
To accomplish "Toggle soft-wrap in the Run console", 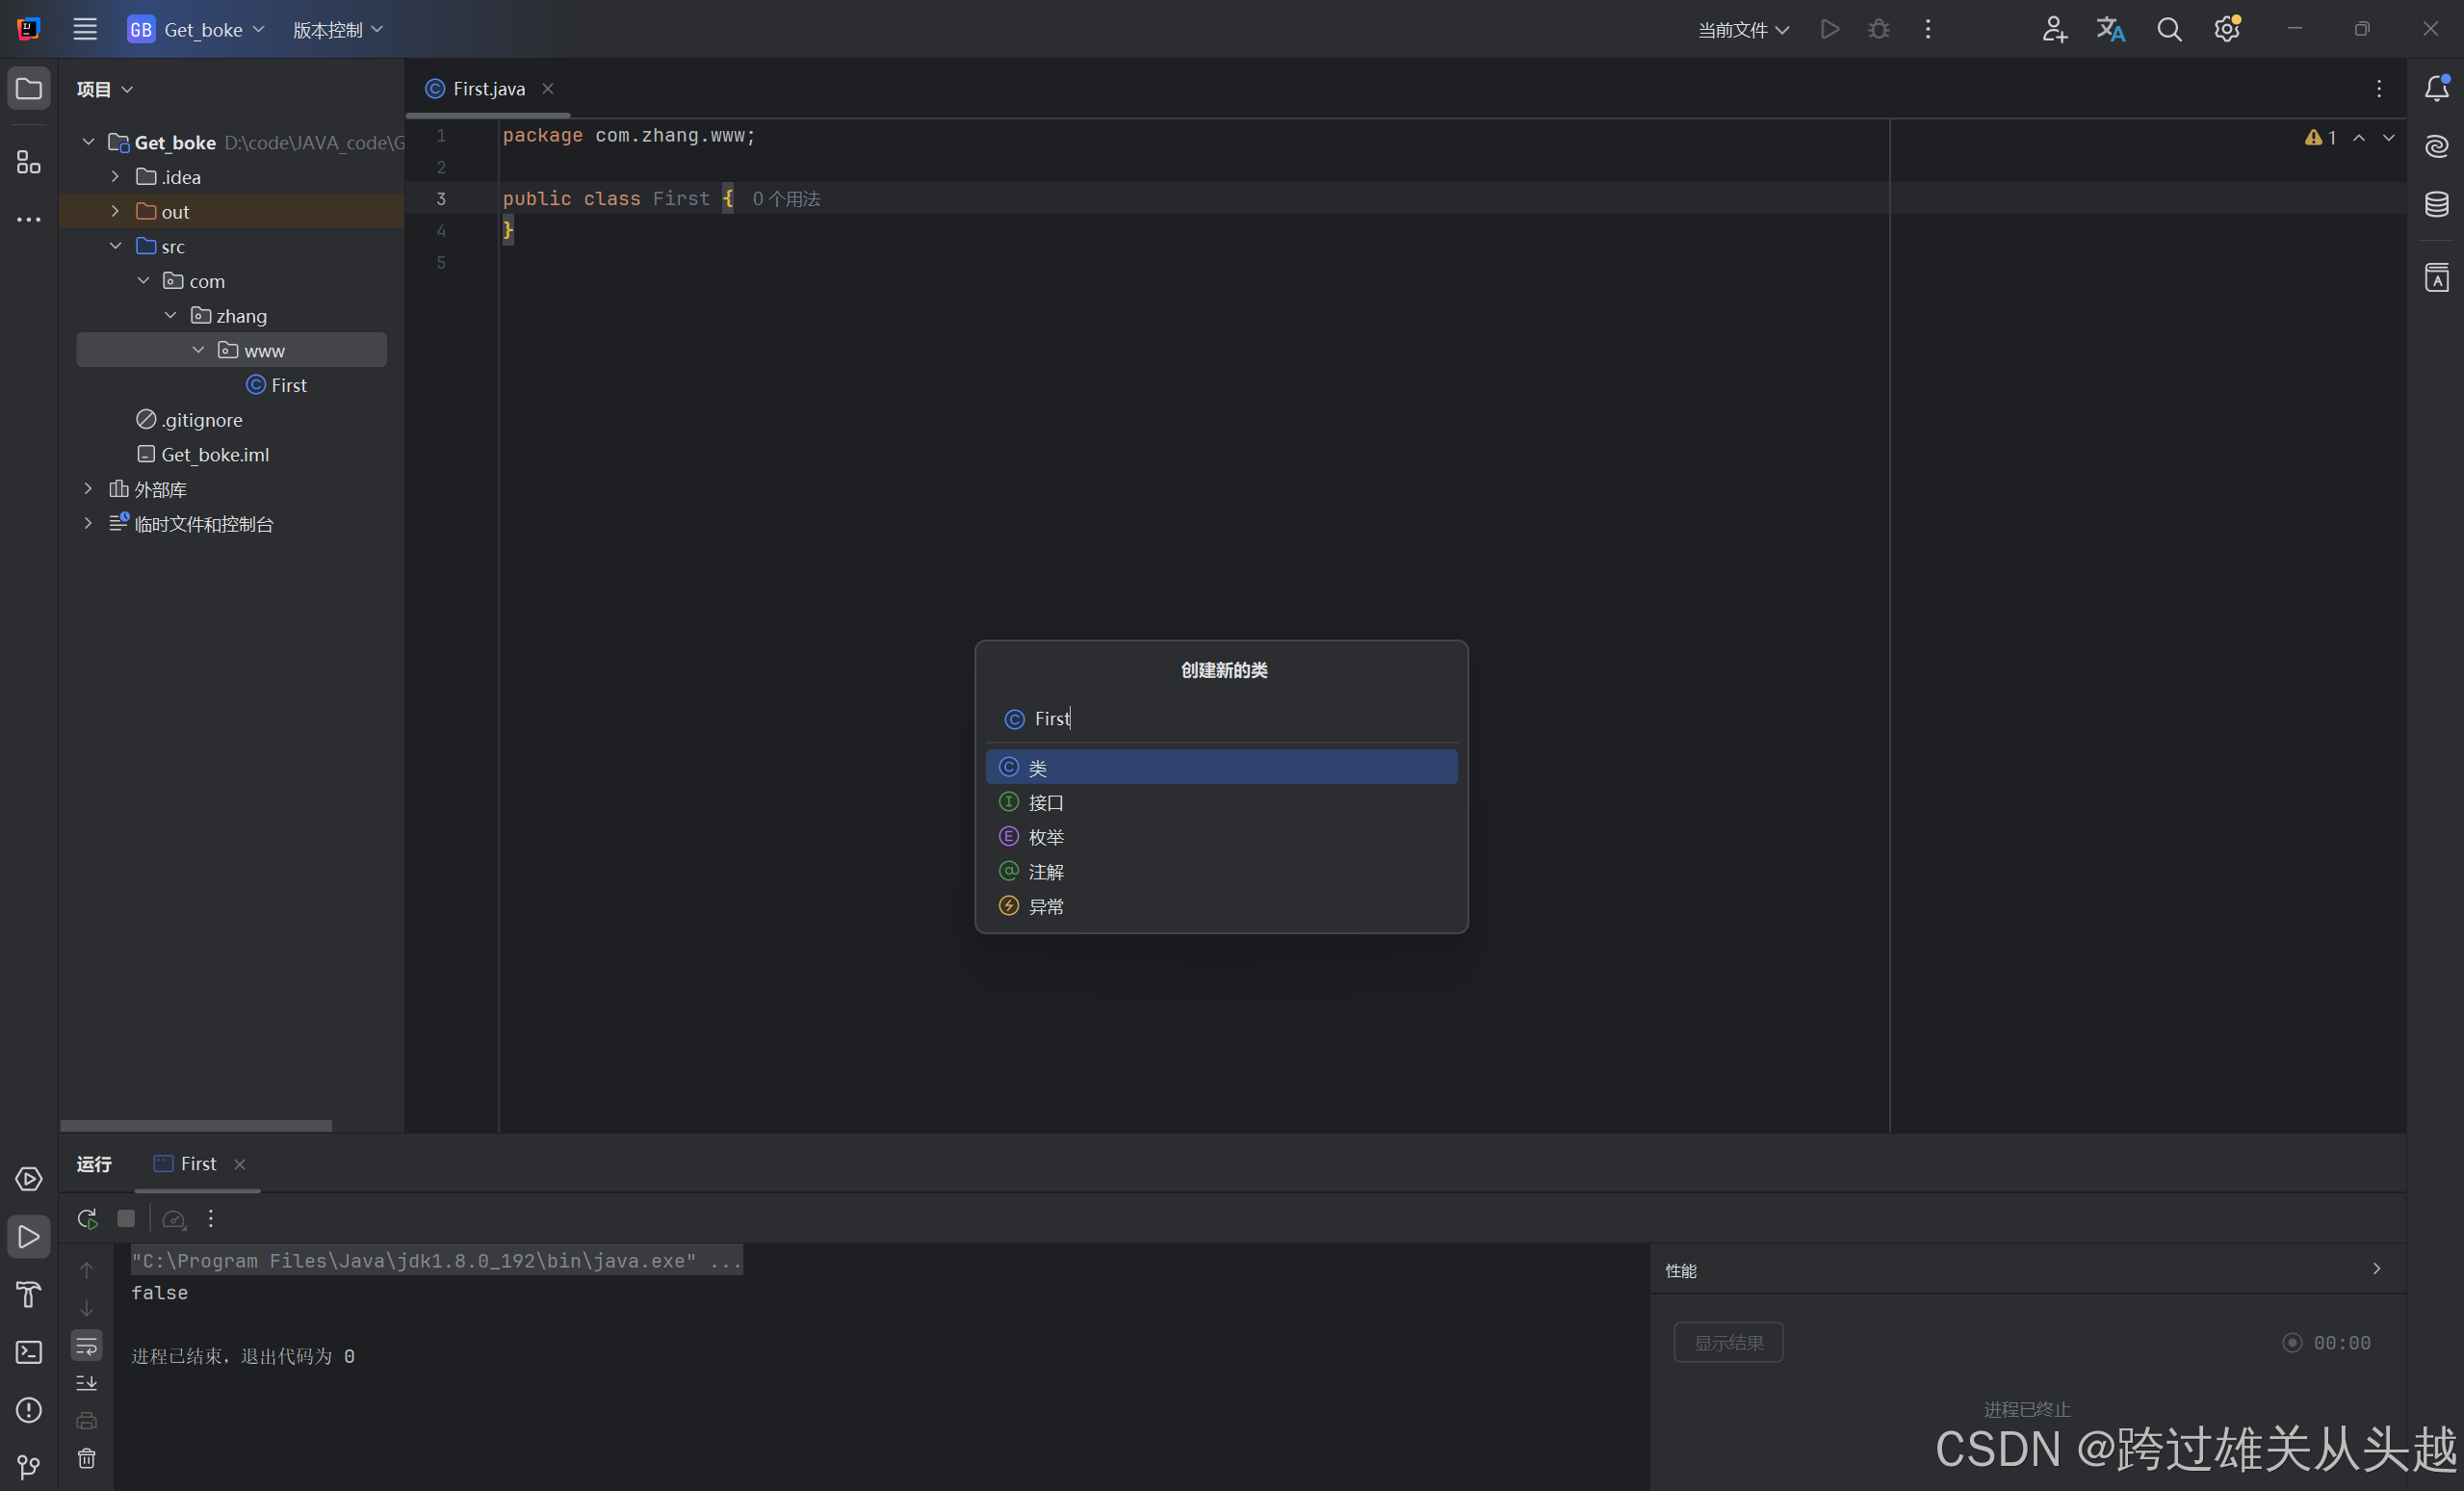I will coord(87,1345).
